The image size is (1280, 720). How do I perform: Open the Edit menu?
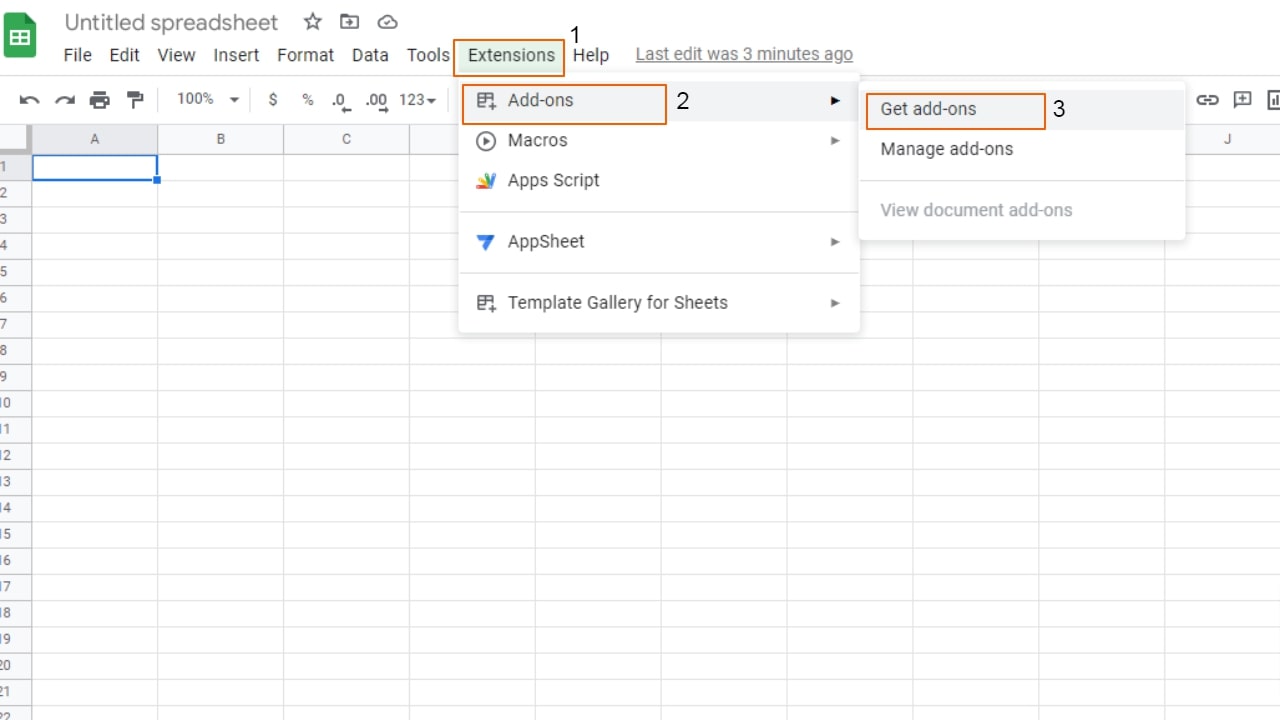click(124, 55)
